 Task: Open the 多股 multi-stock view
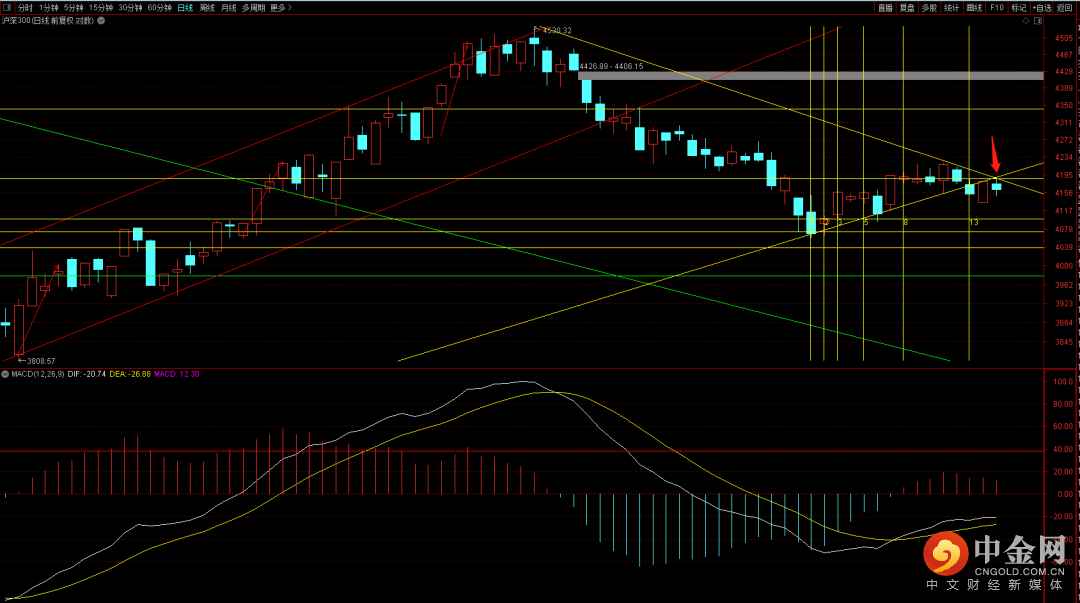coord(929,8)
